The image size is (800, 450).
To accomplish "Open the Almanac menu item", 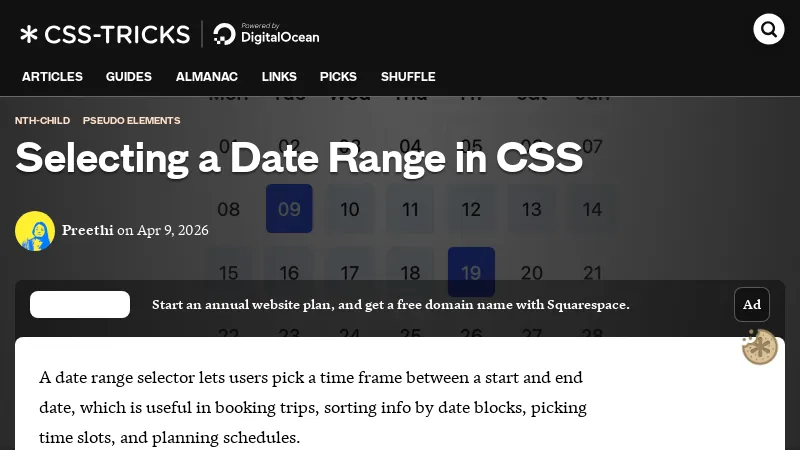I will click(207, 77).
